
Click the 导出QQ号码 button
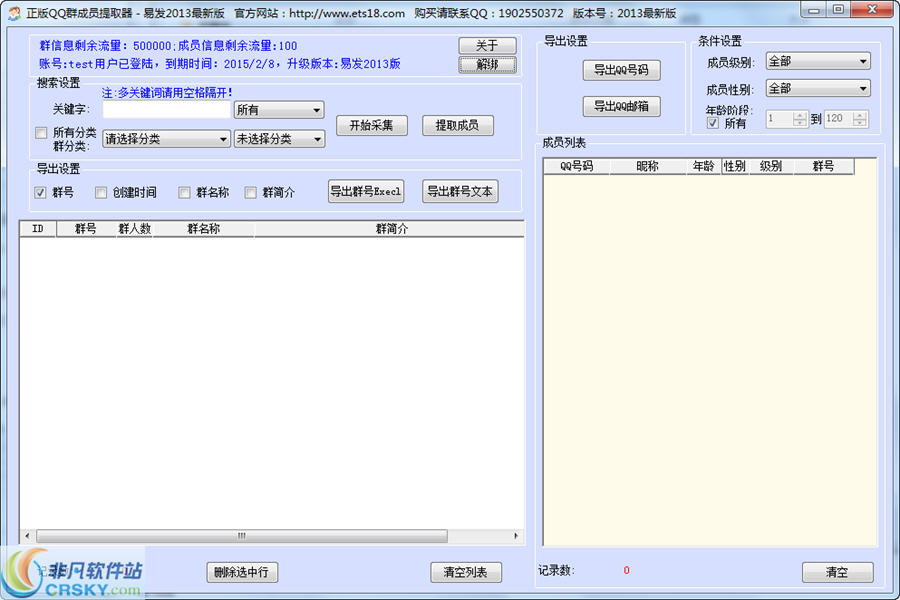(x=622, y=70)
